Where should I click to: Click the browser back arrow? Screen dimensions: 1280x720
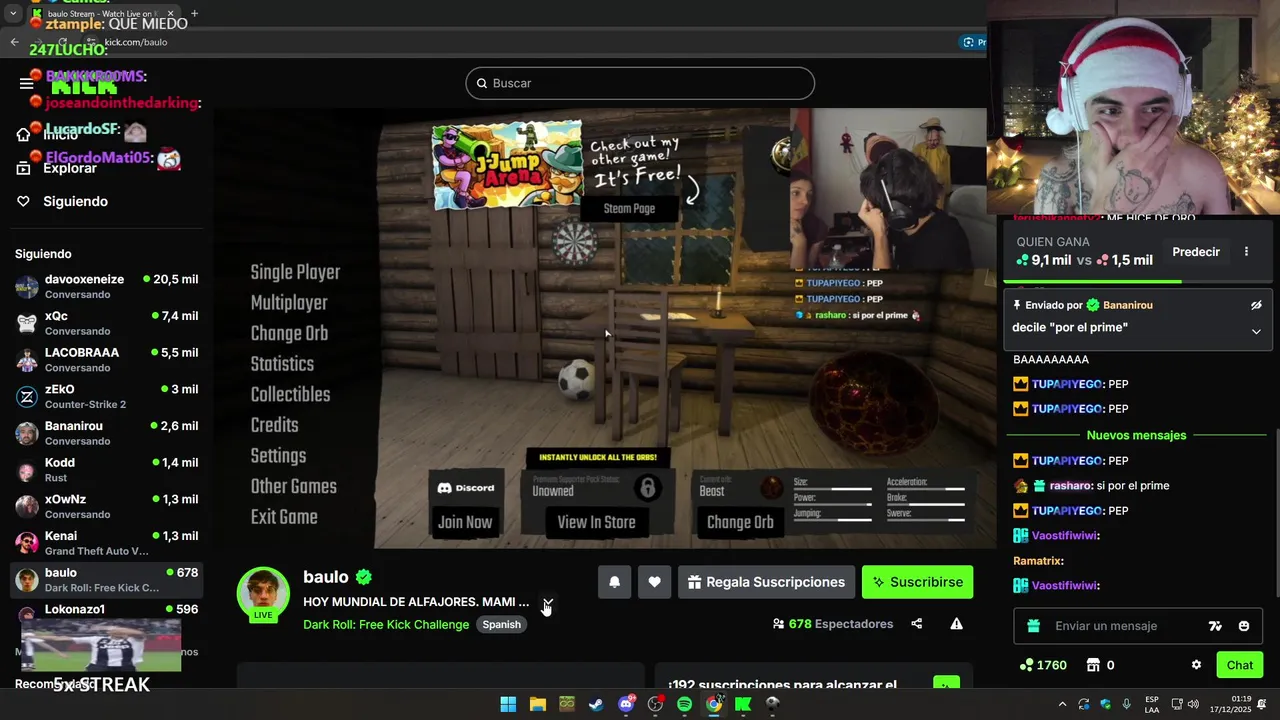(14, 42)
